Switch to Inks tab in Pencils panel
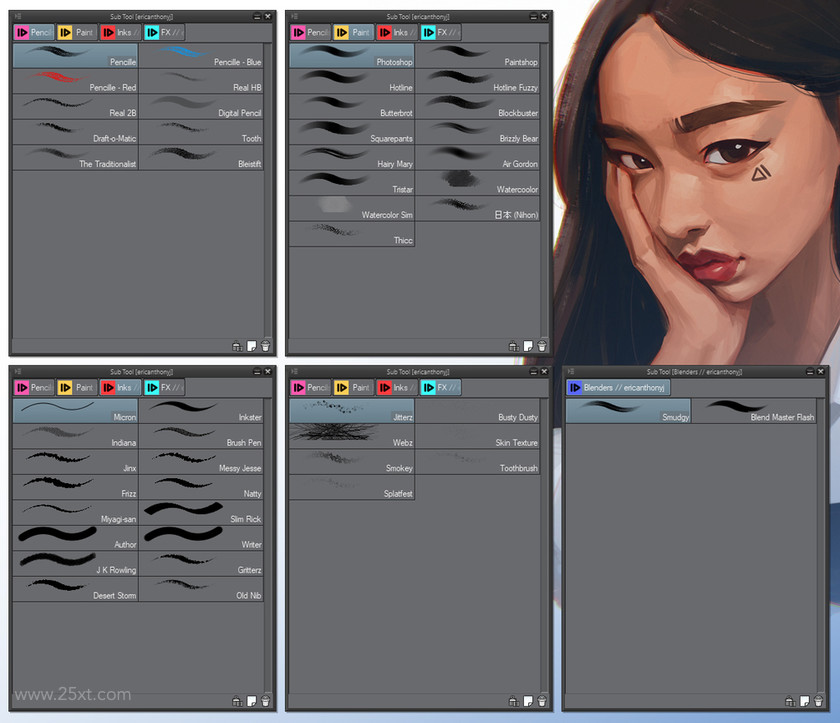This screenshot has height=723, width=840. click(121, 32)
